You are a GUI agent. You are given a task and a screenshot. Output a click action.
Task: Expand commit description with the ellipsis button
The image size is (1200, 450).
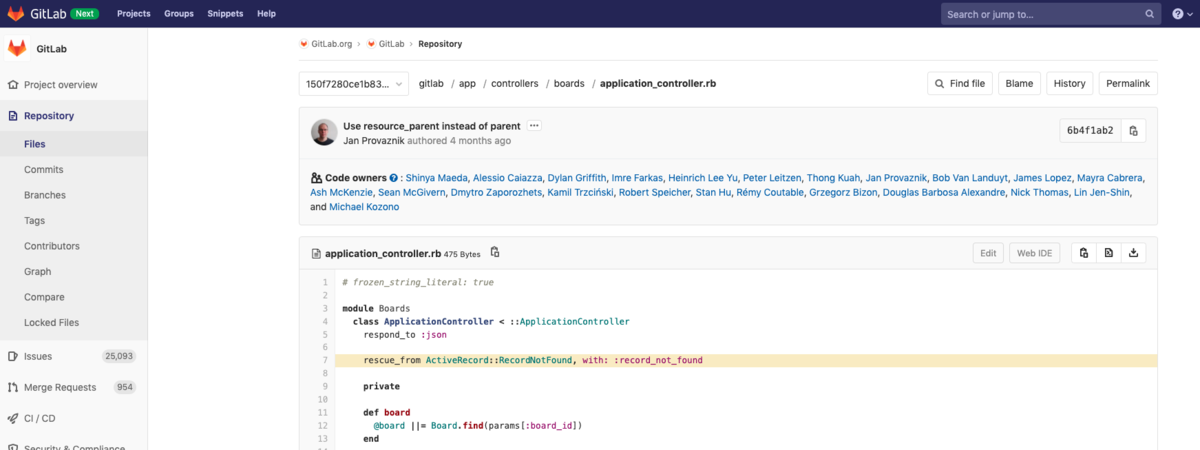point(534,126)
